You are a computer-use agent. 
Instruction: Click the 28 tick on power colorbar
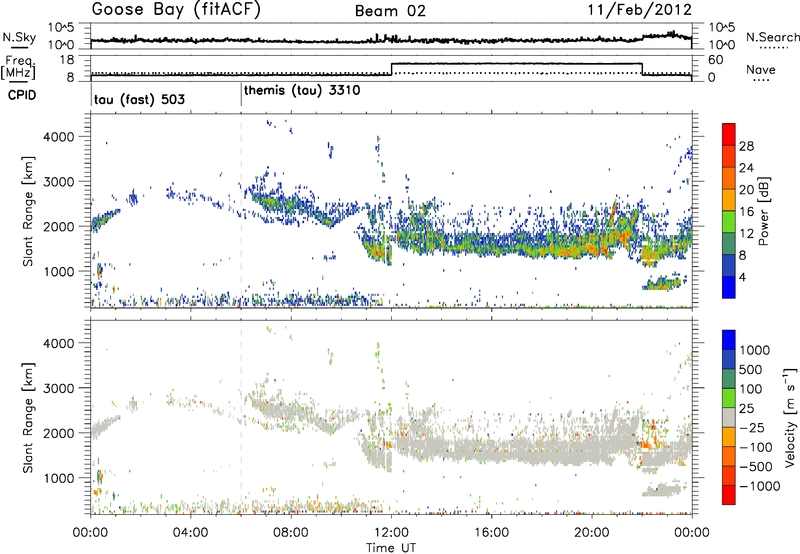click(746, 146)
